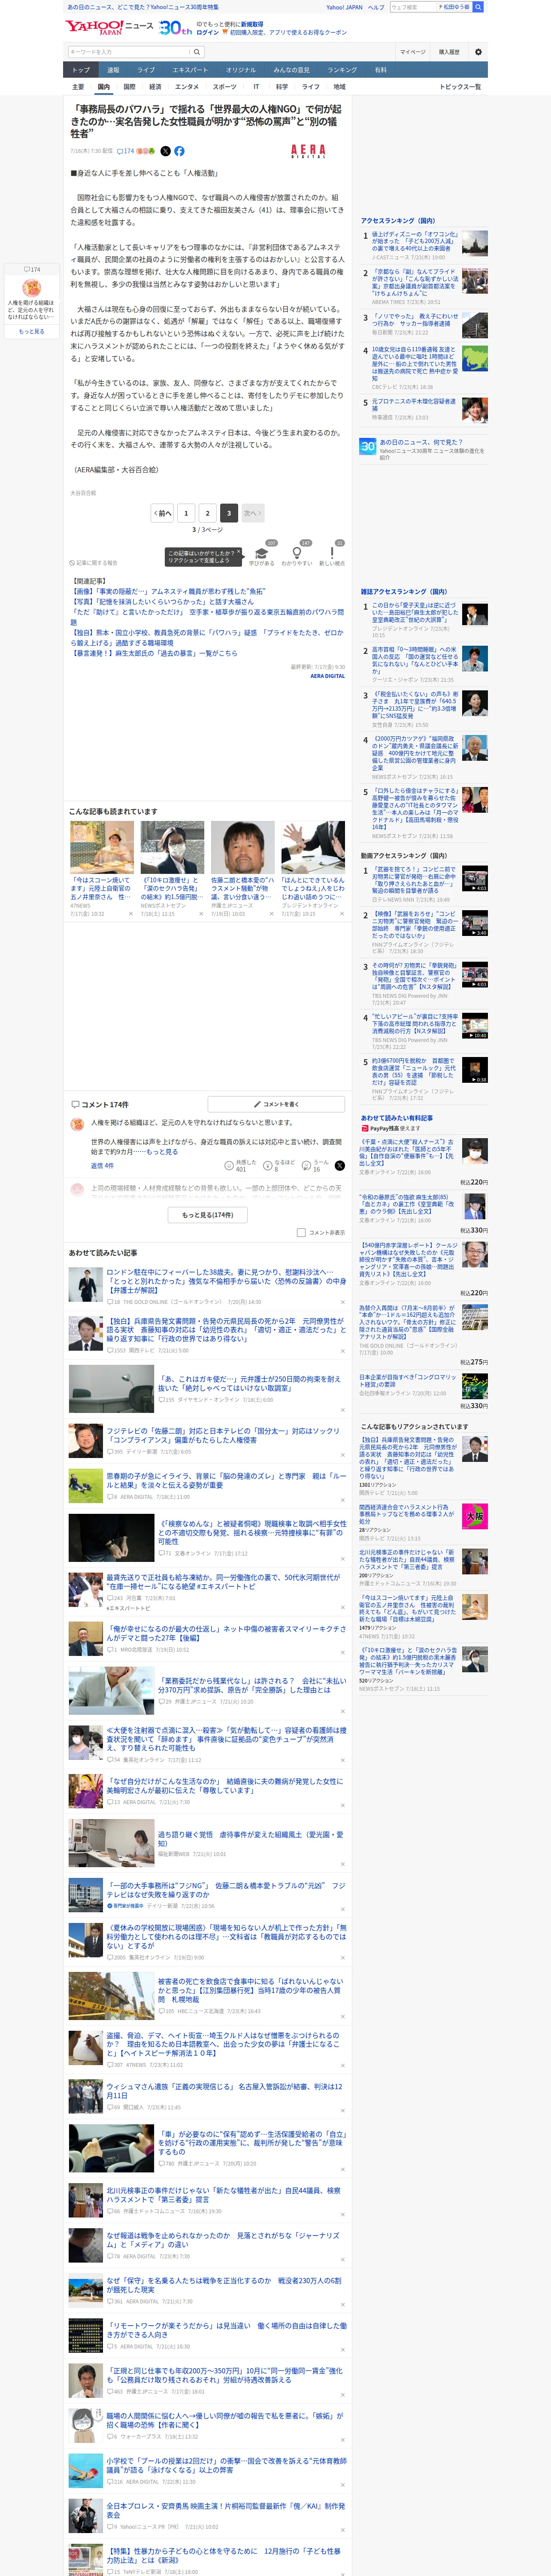
Task: Open the エキスパート navigation tab
Action: coord(190,70)
